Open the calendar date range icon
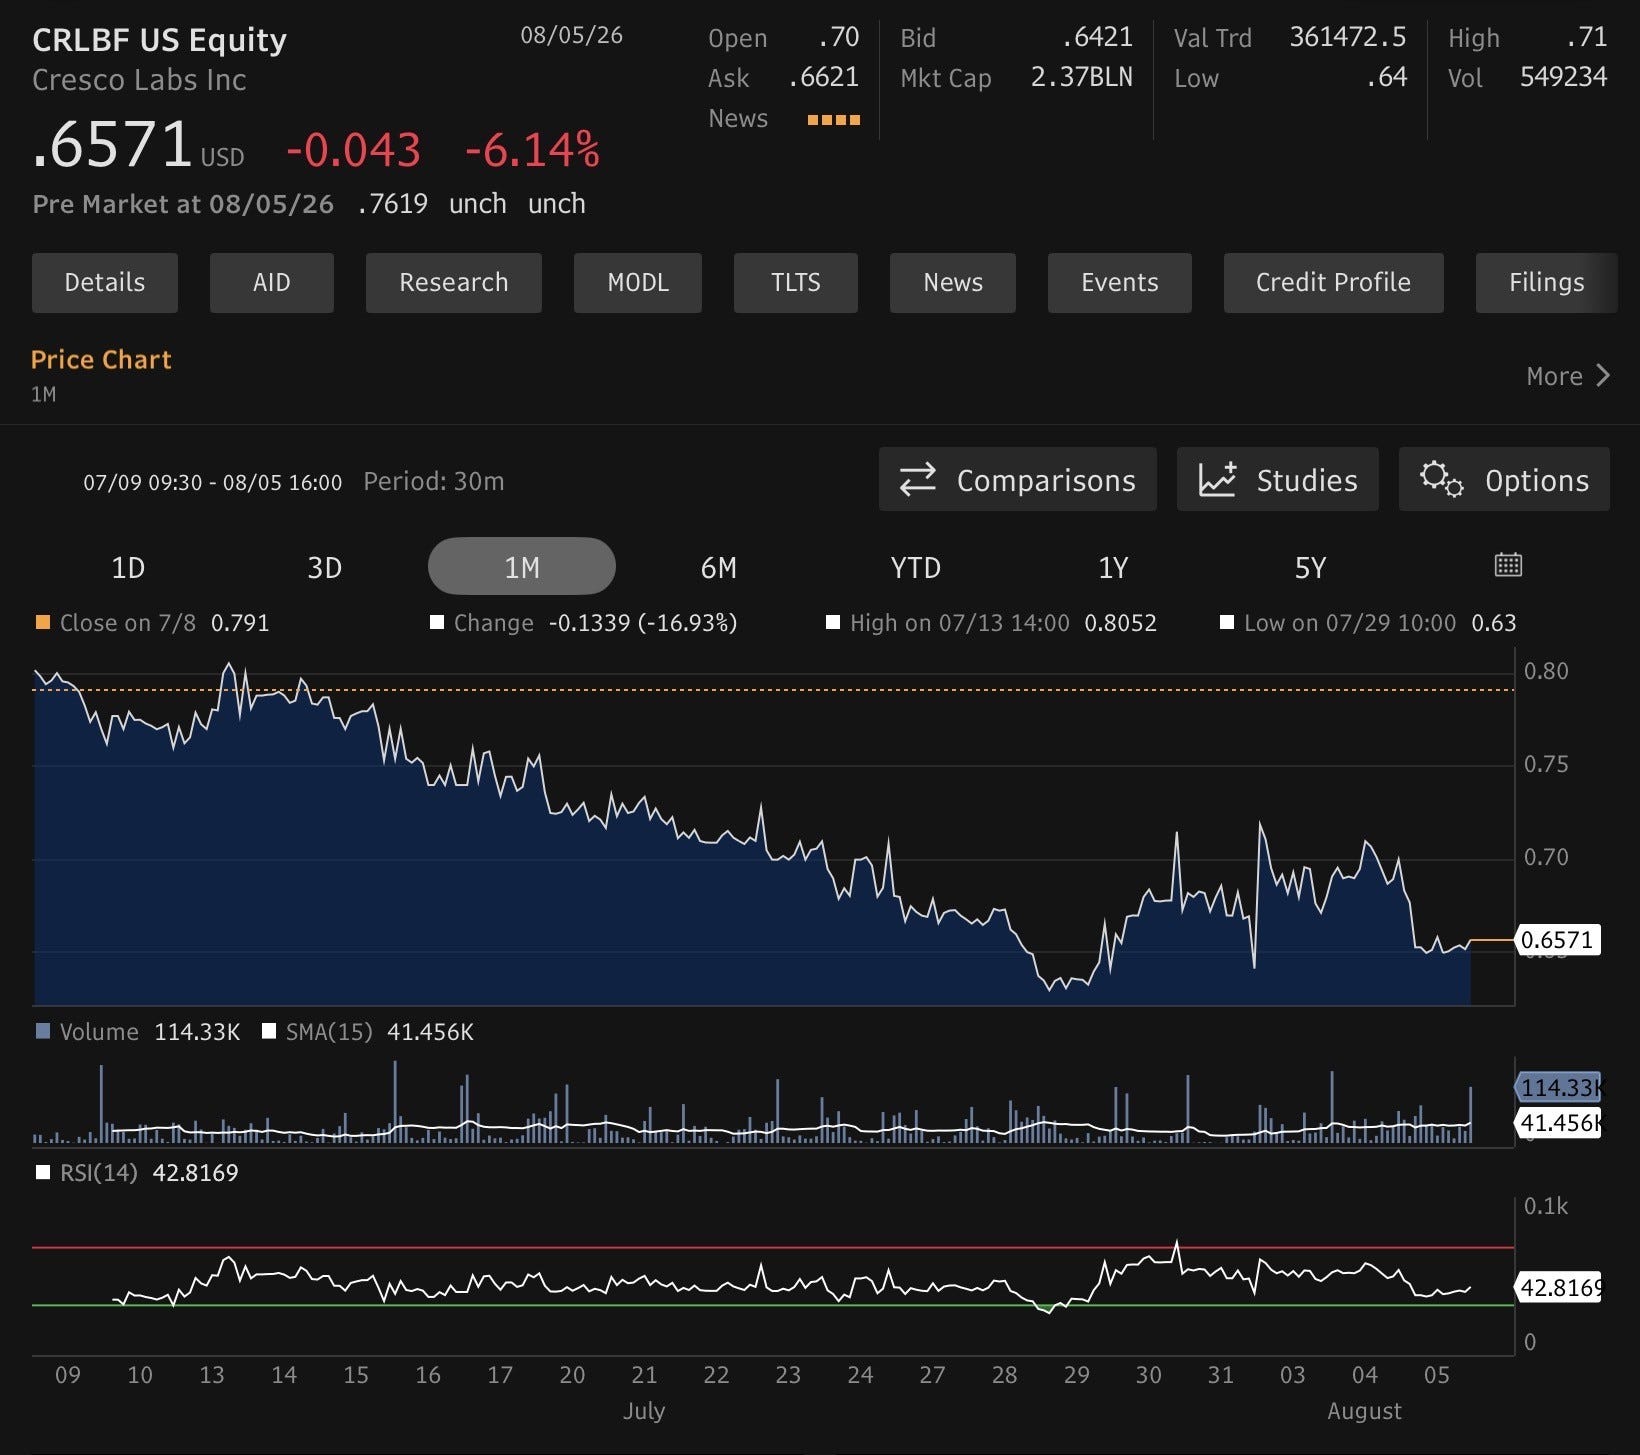 point(1508,565)
